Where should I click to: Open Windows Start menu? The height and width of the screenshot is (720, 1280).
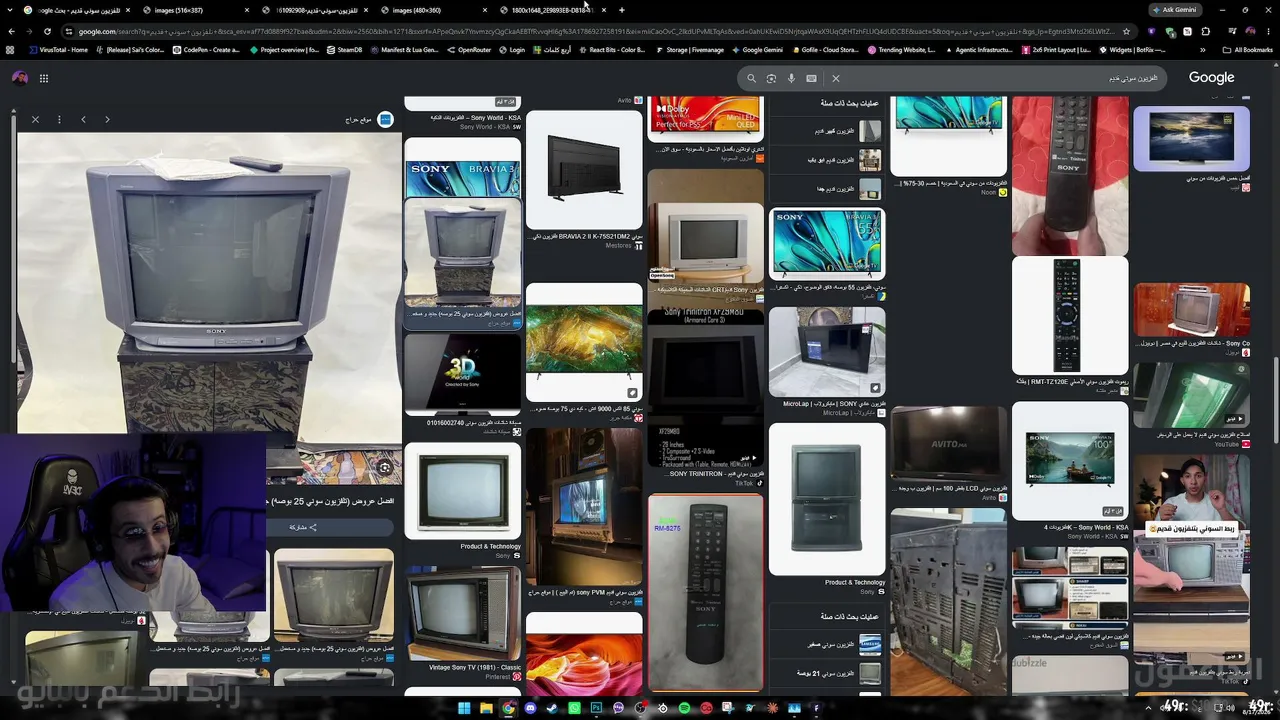coord(464,708)
